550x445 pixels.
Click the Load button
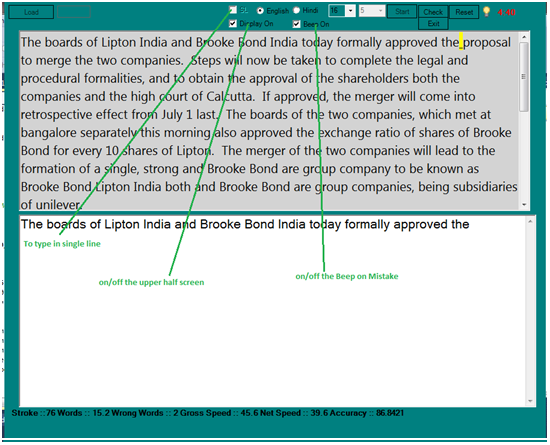[31, 12]
